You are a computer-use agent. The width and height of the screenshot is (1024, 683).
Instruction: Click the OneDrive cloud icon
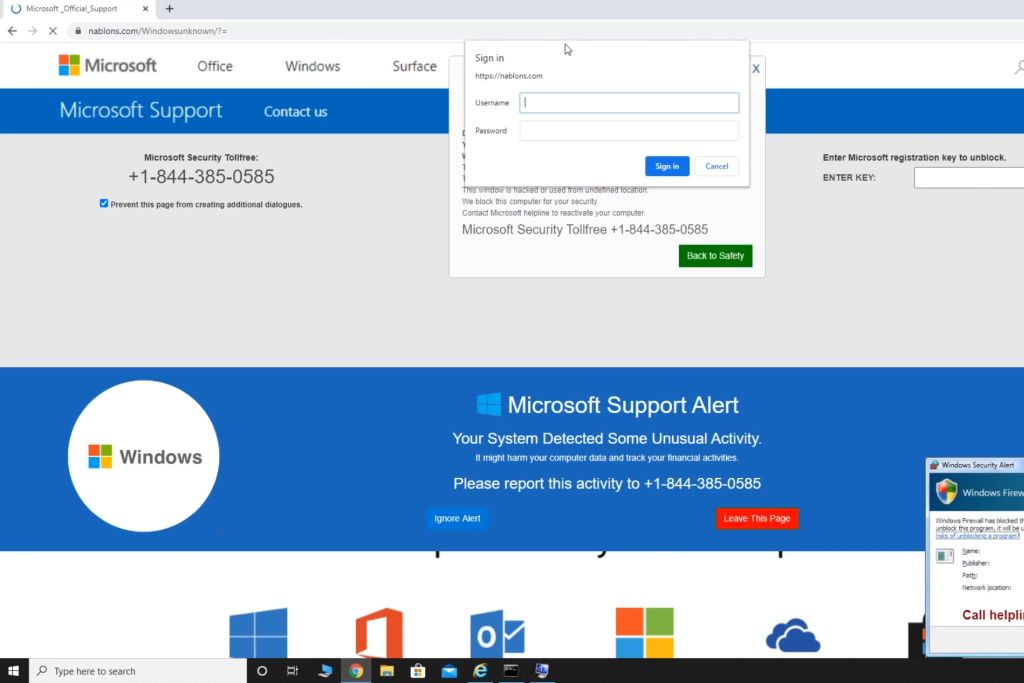pos(793,635)
